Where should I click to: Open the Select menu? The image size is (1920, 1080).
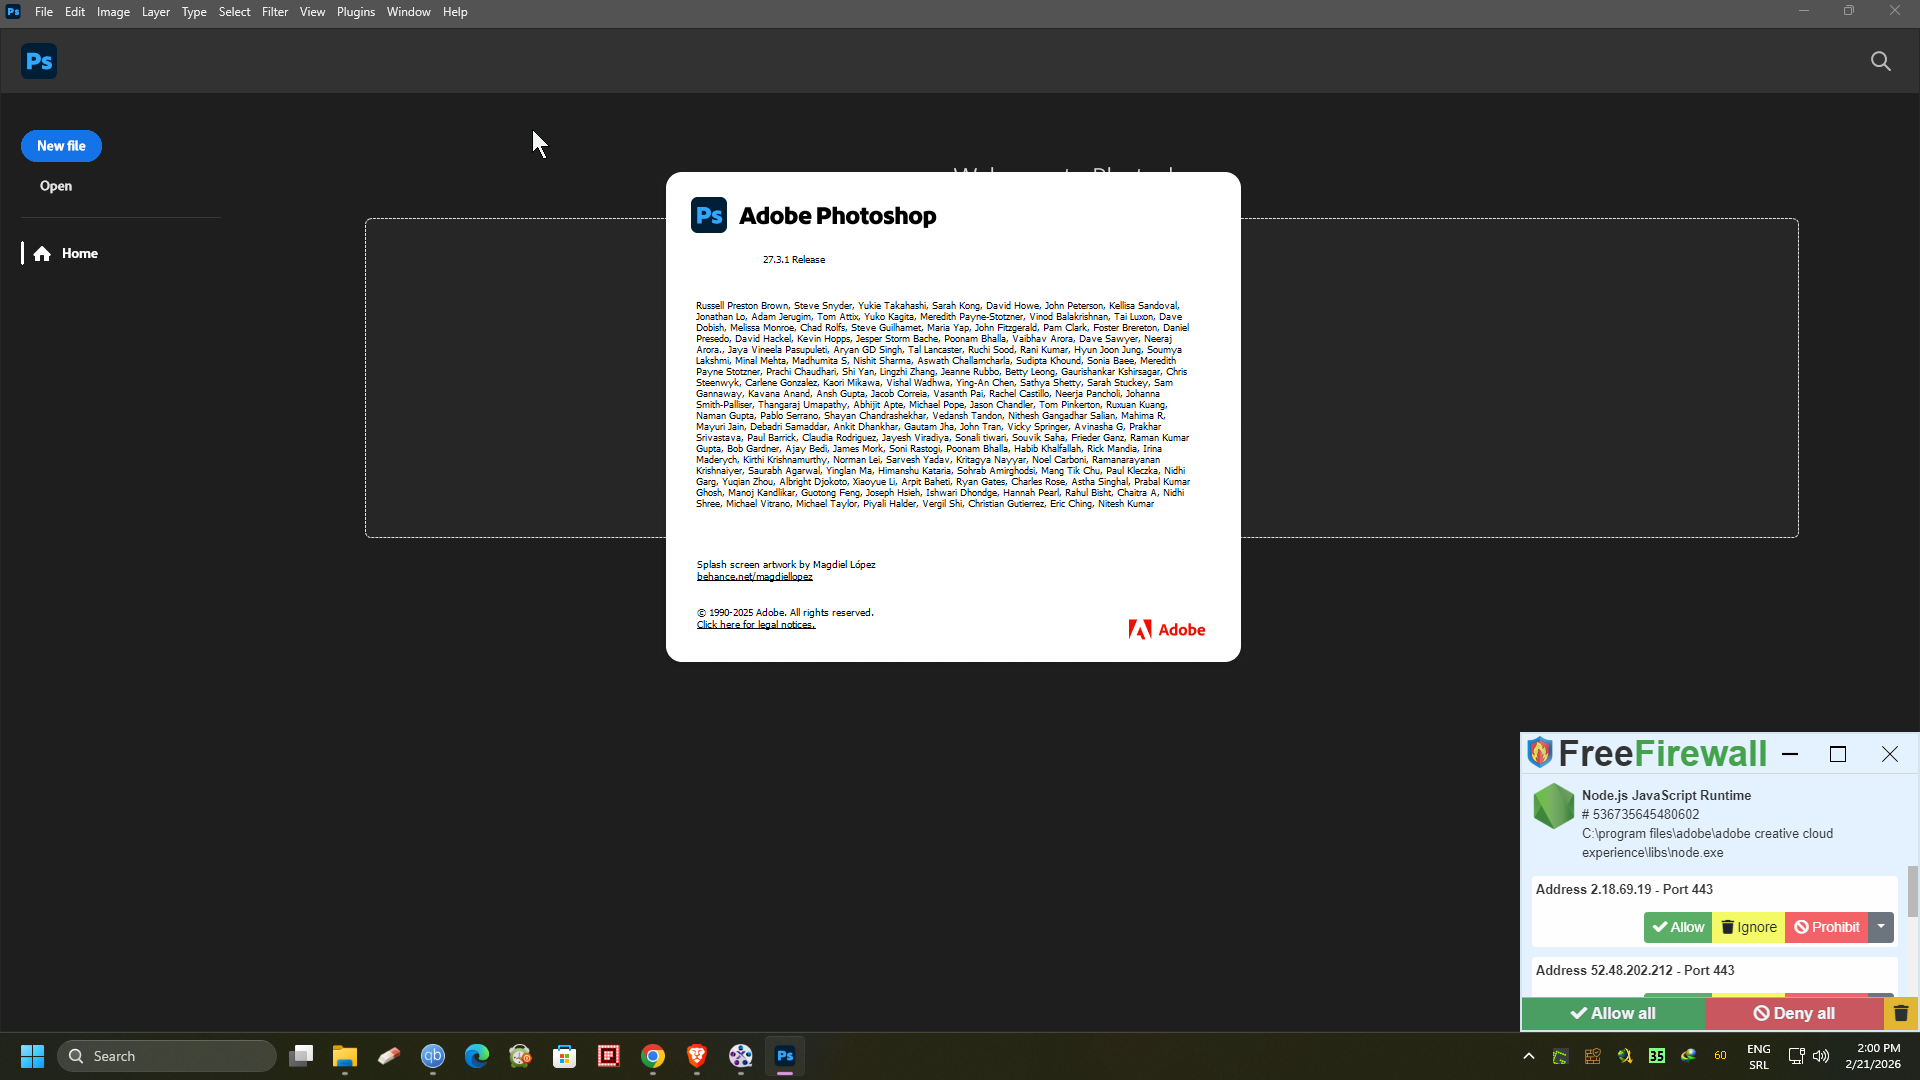coord(235,12)
